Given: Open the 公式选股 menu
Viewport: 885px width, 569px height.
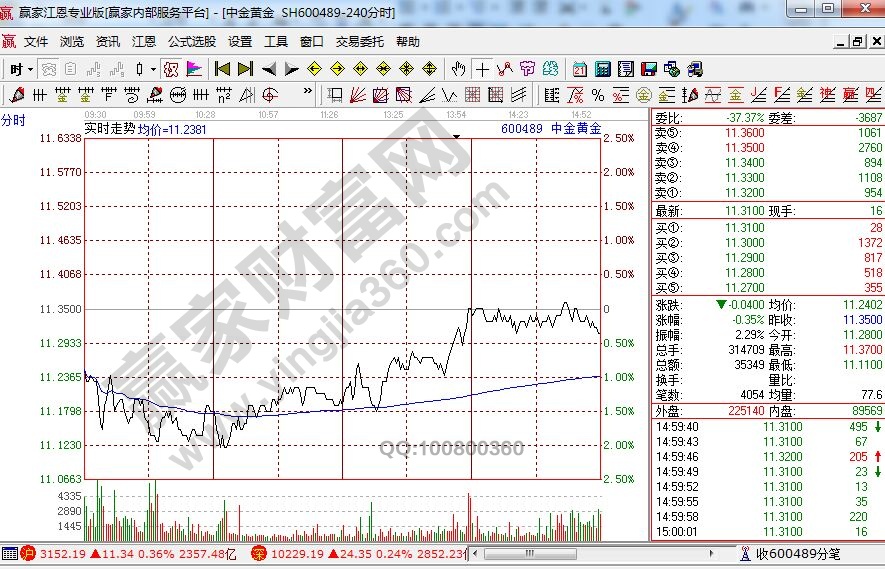Looking at the screenshot, I should point(191,42).
